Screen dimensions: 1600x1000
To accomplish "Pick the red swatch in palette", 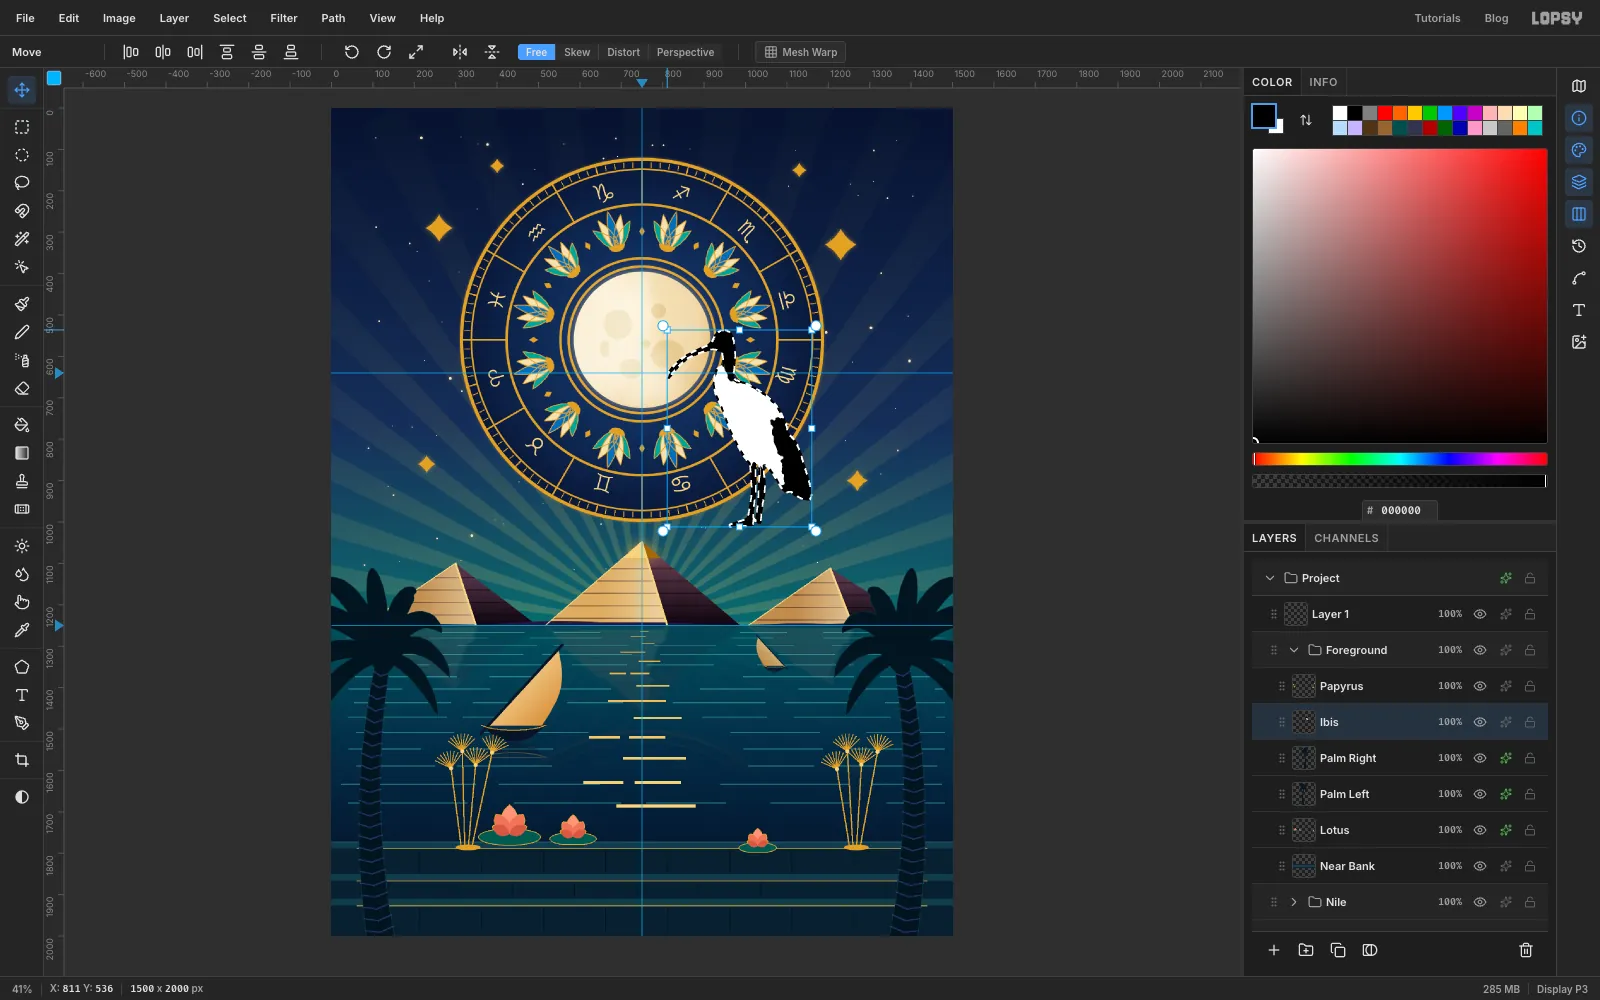I will coord(1385,113).
